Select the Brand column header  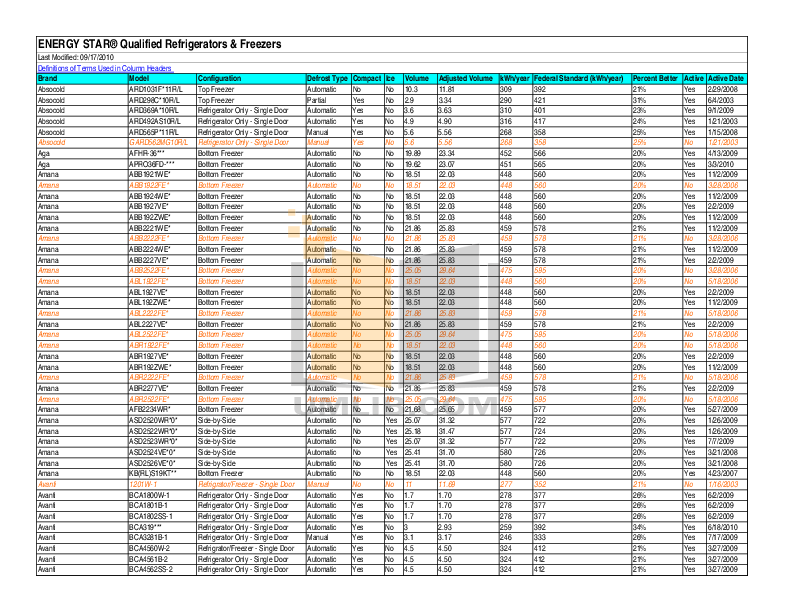coord(48,78)
